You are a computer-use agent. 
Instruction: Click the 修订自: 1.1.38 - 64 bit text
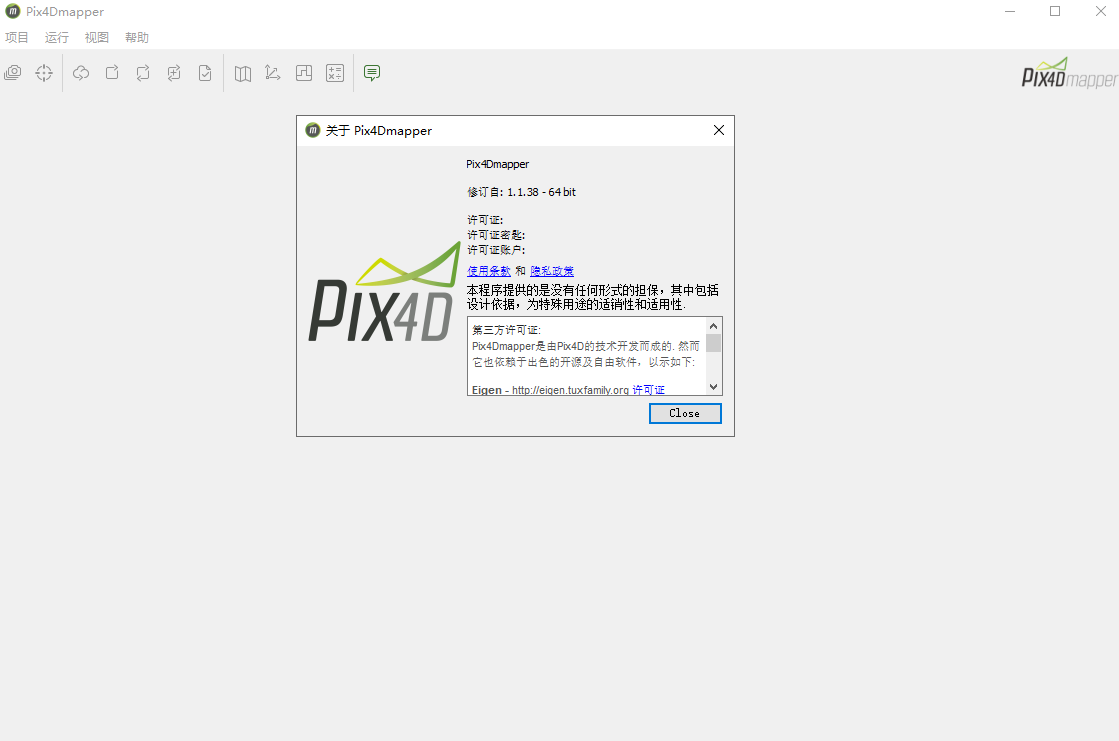[522, 192]
